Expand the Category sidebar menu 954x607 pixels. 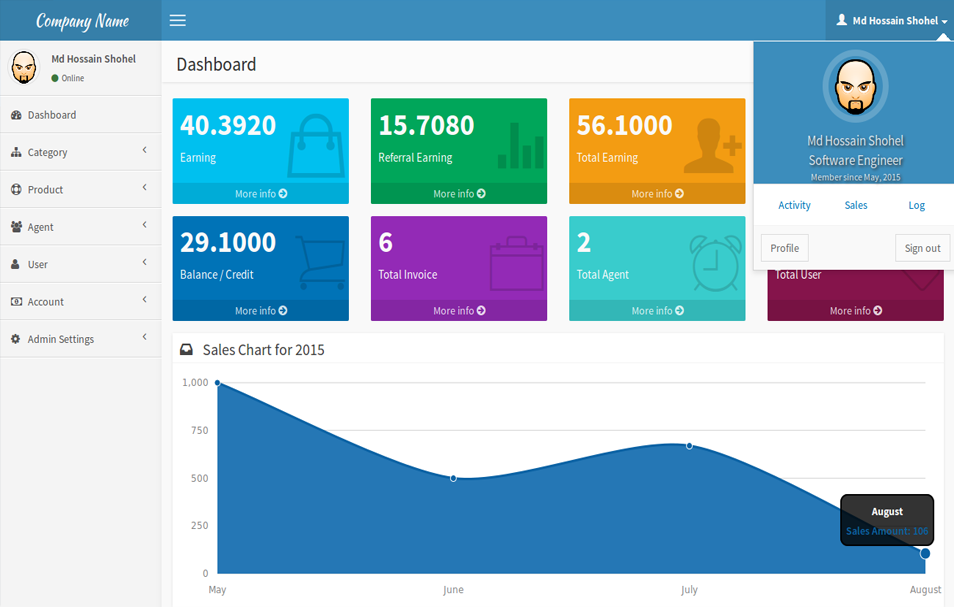(80, 152)
